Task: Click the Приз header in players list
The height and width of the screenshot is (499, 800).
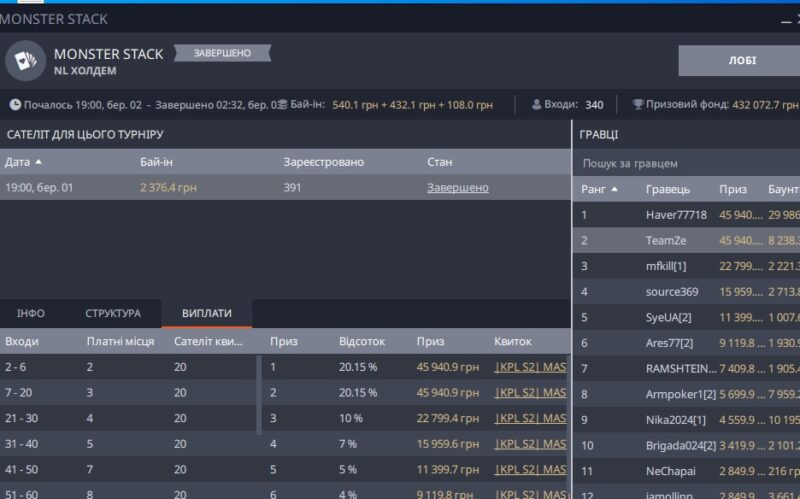Action: click(x=733, y=189)
